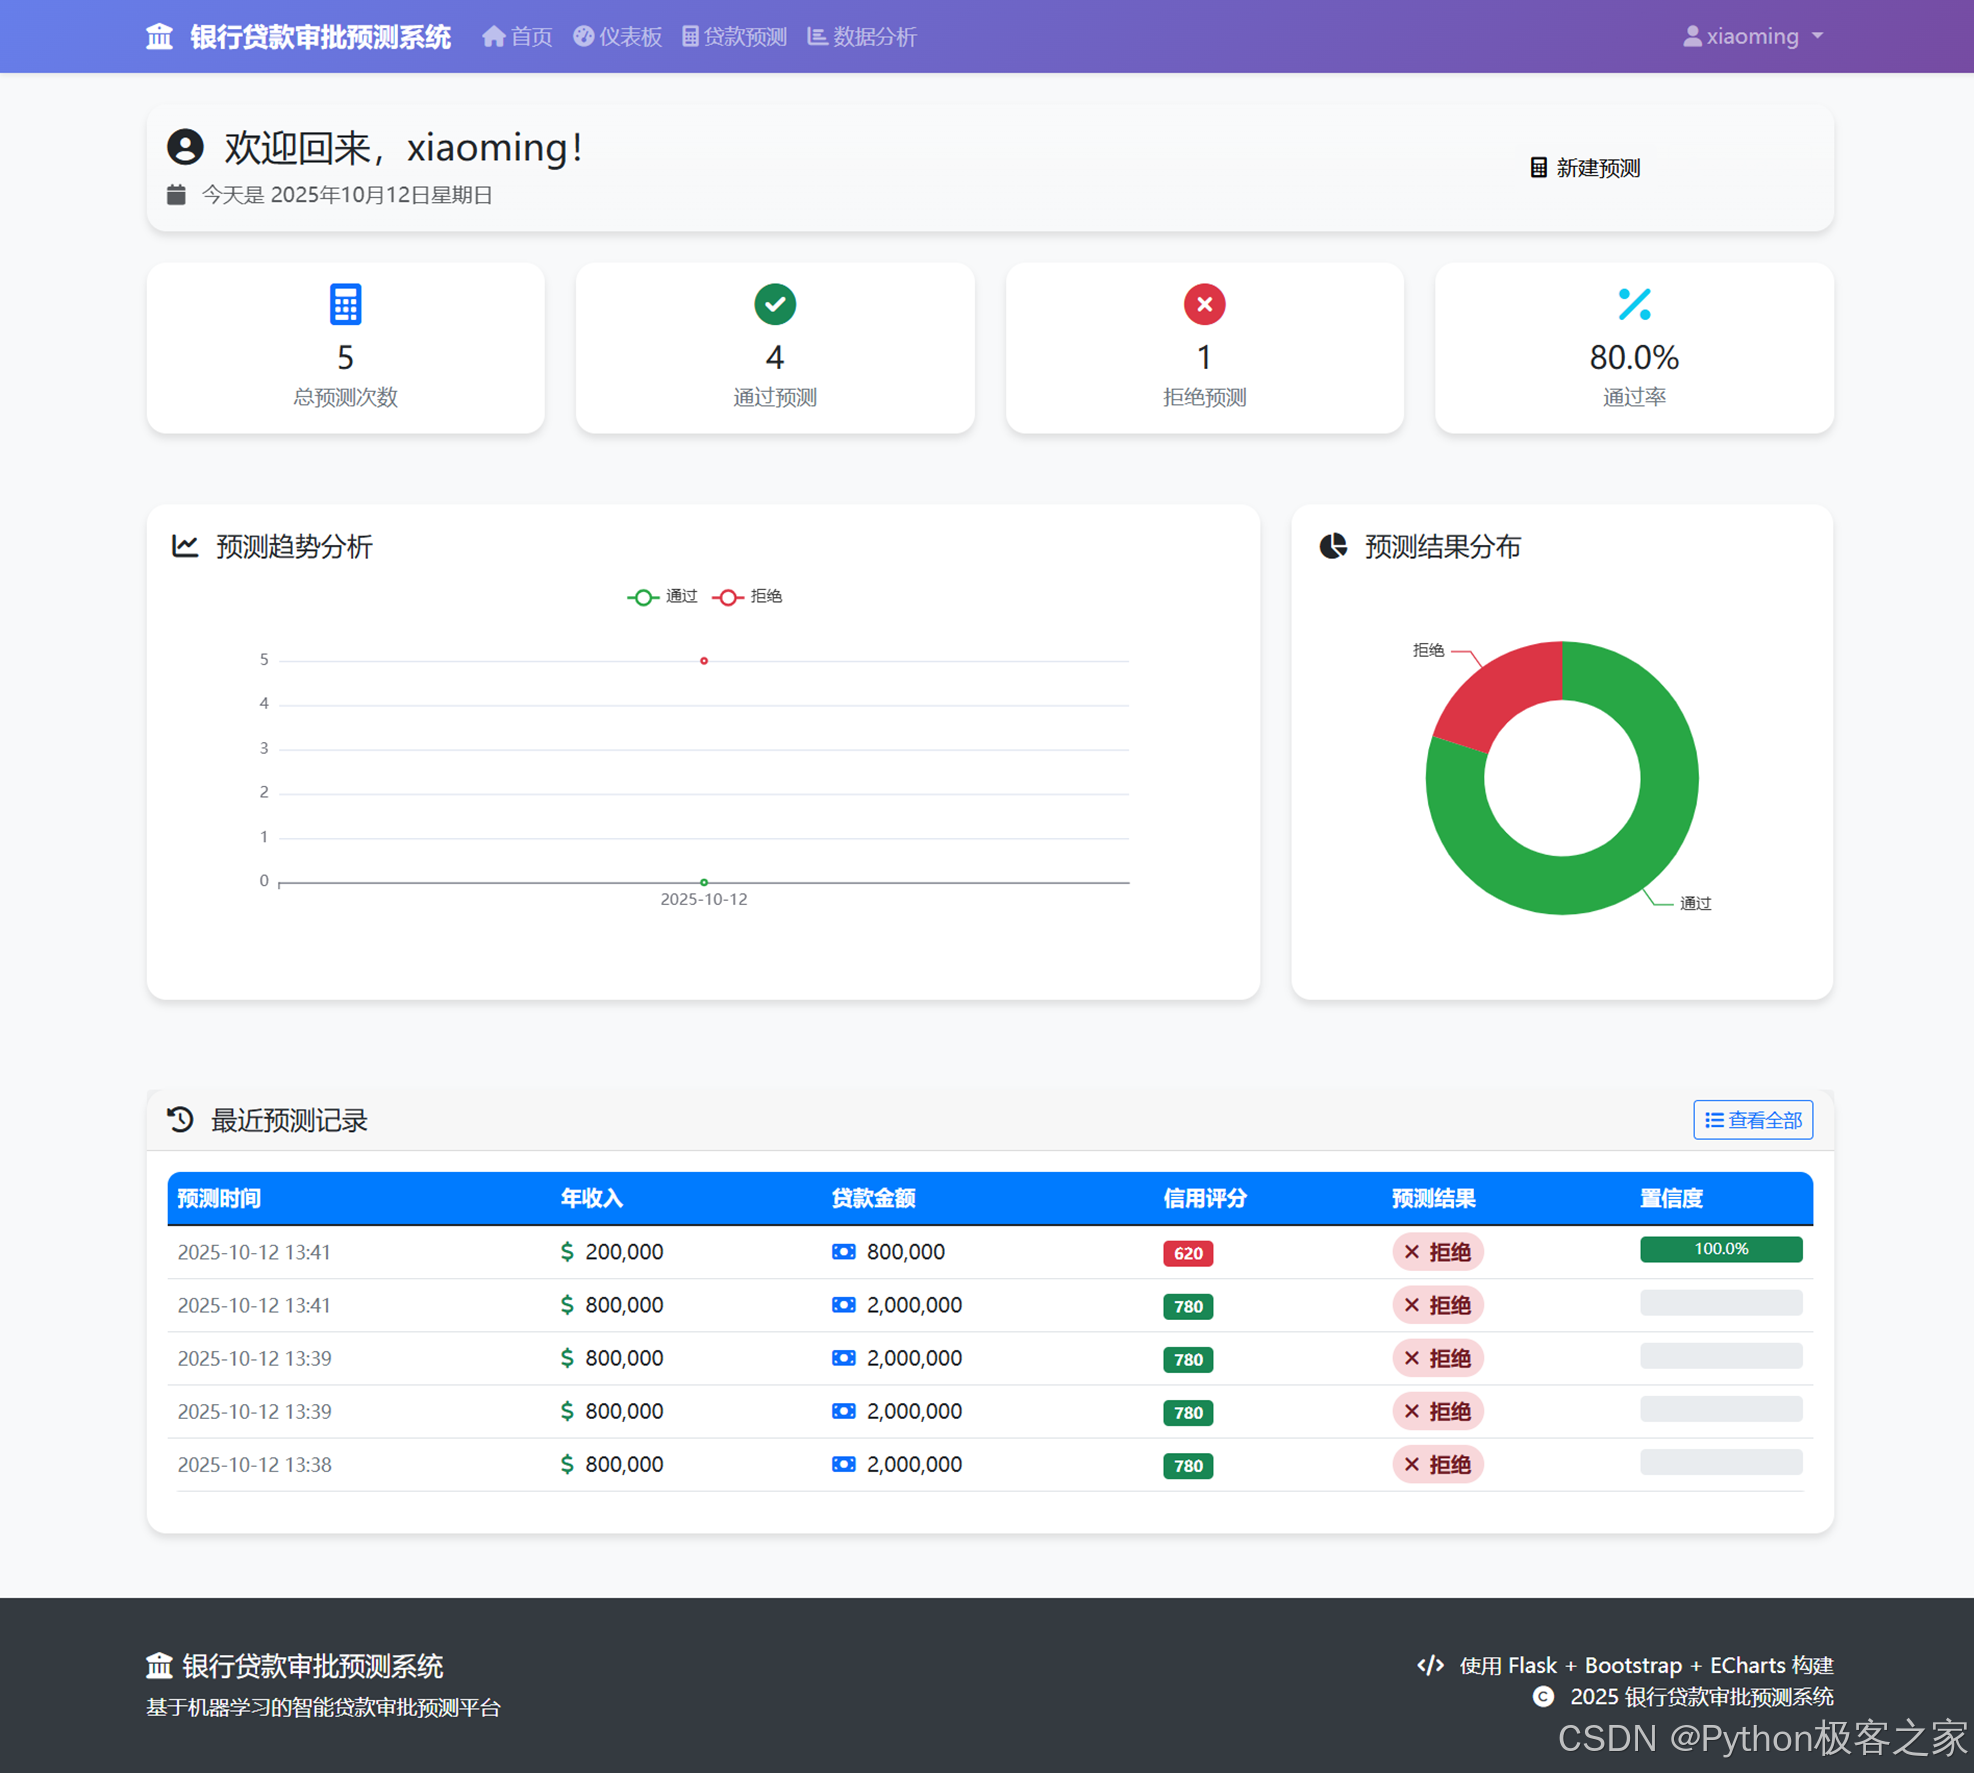
Task: Click the cyan percent pass-rate icon
Action: [1633, 304]
